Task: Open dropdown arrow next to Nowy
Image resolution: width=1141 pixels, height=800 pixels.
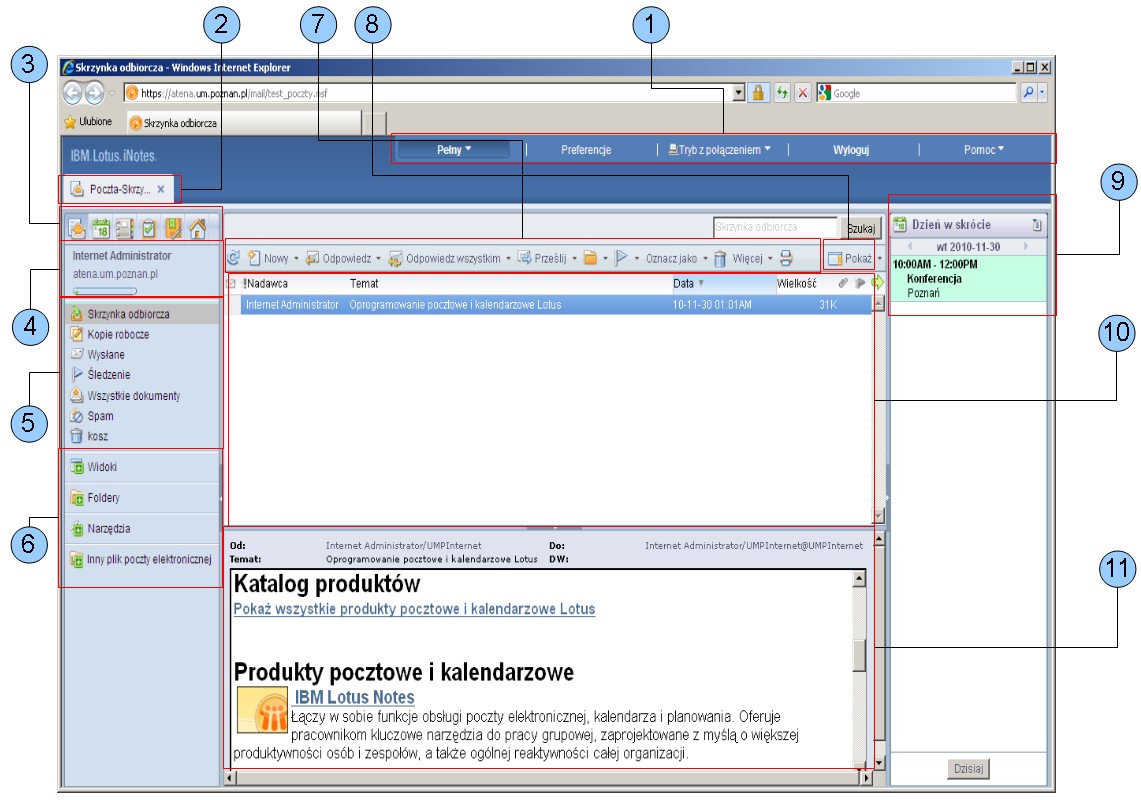Action: (295, 258)
